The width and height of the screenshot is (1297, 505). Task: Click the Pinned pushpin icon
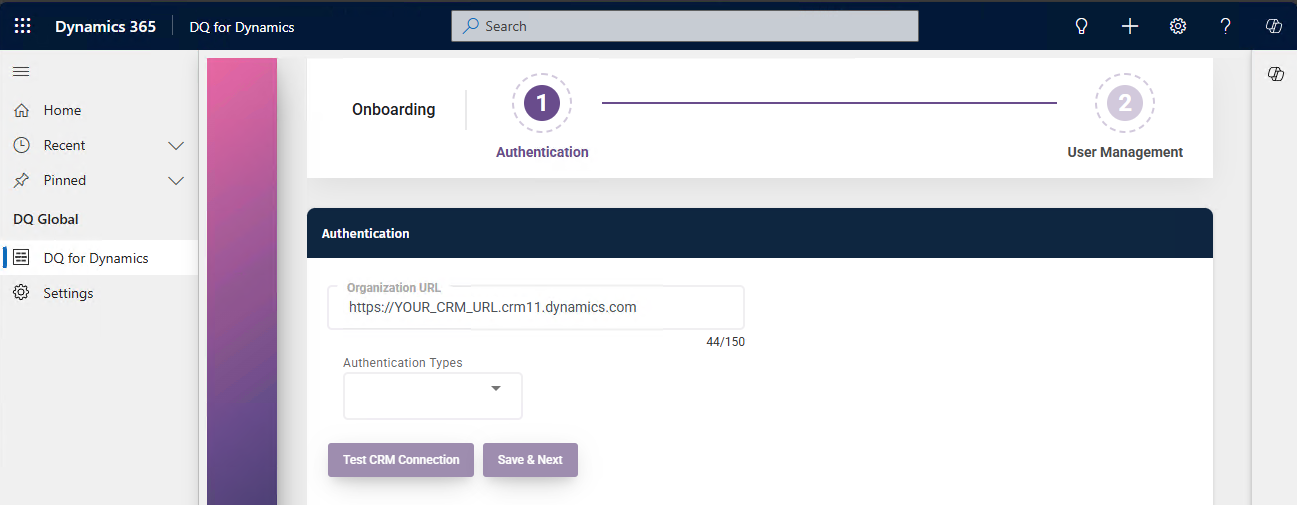point(21,180)
